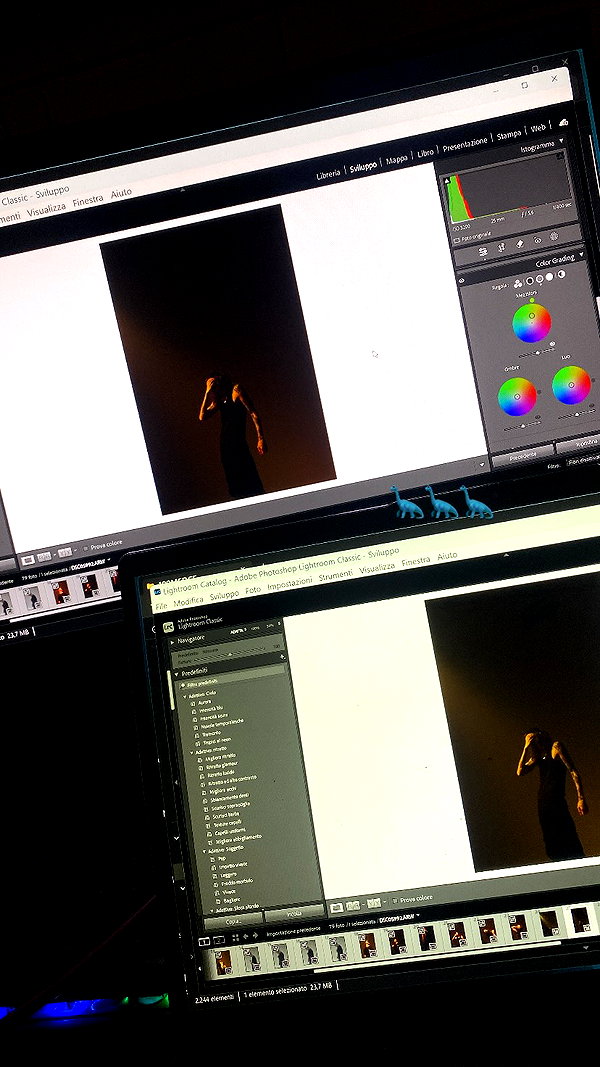Click the Copia button on laptop
The width and height of the screenshot is (600, 1067).
pos(233,920)
